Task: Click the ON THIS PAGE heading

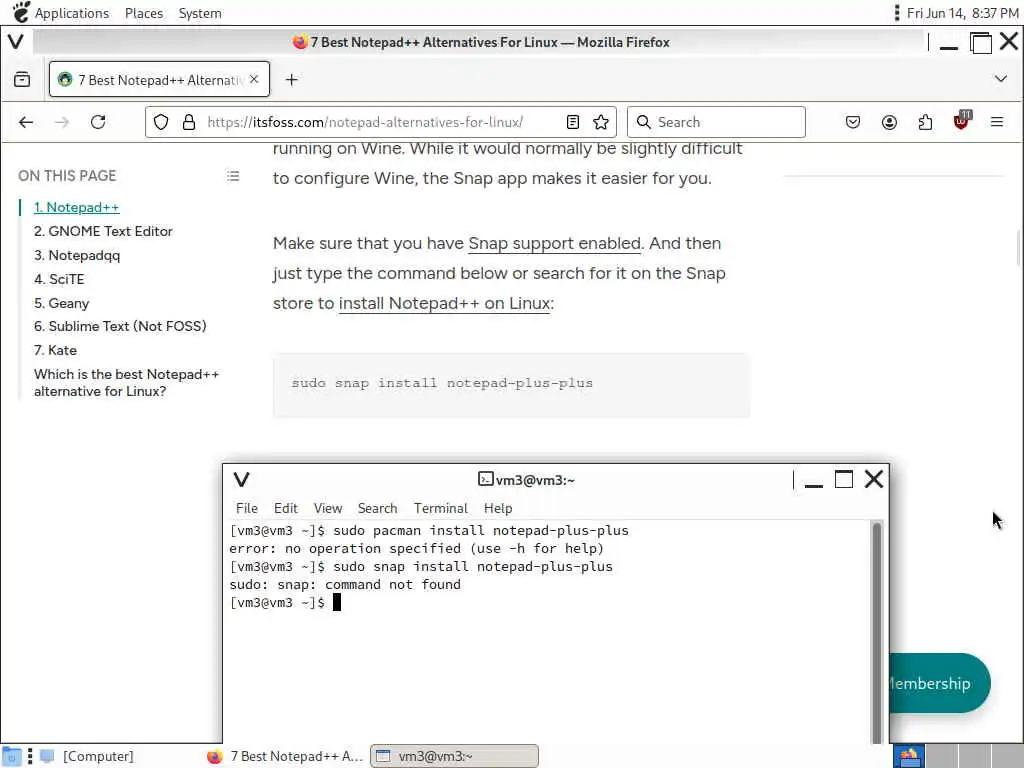Action: tap(67, 176)
